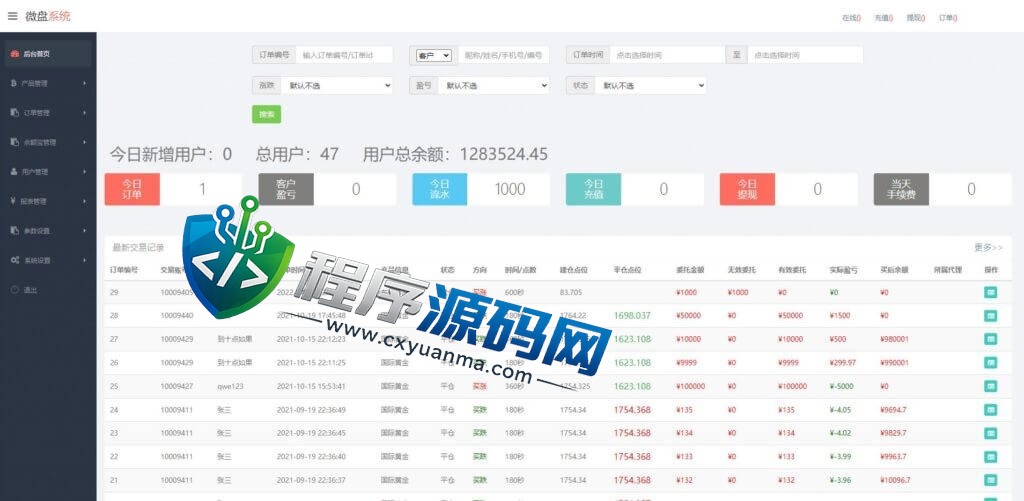
Task: Click the red 今日提现 stat tile
Action: click(x=747, y=189)
